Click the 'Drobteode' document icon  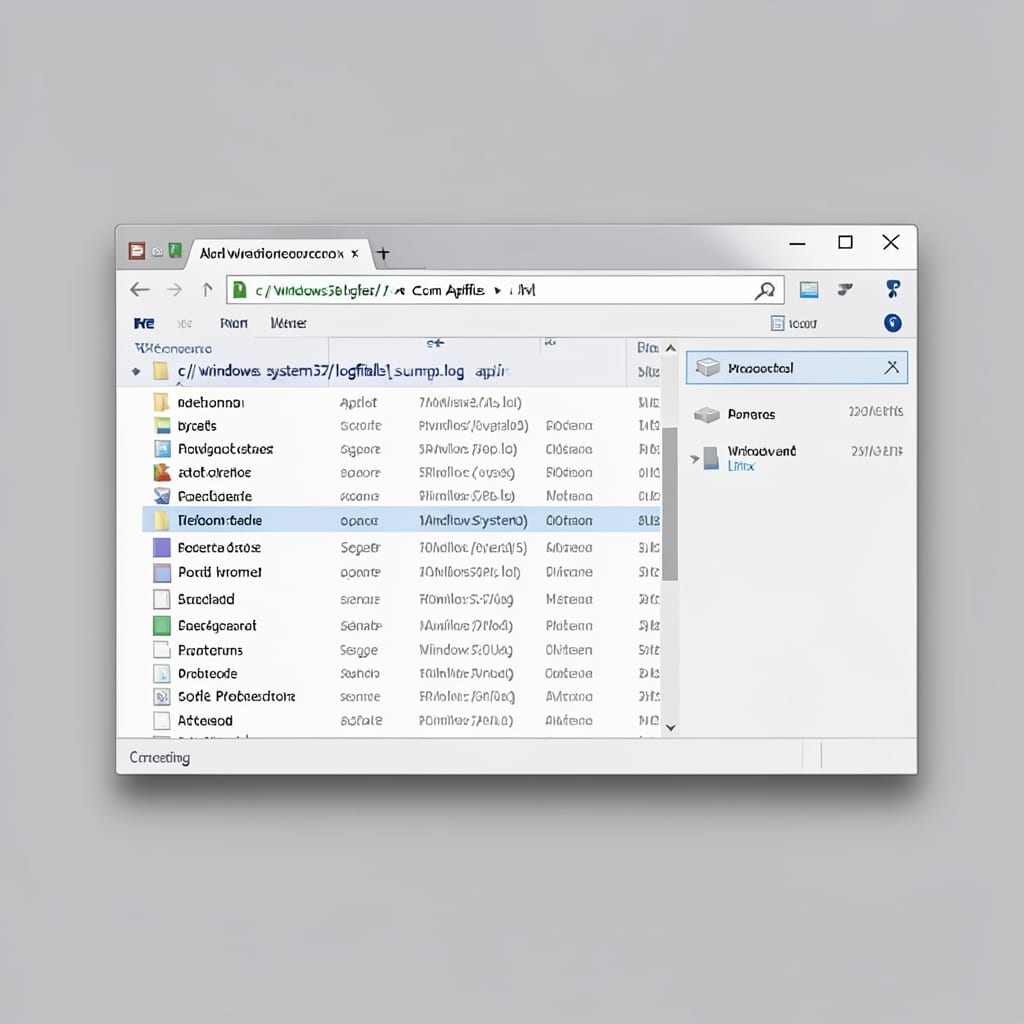point(162,673)
